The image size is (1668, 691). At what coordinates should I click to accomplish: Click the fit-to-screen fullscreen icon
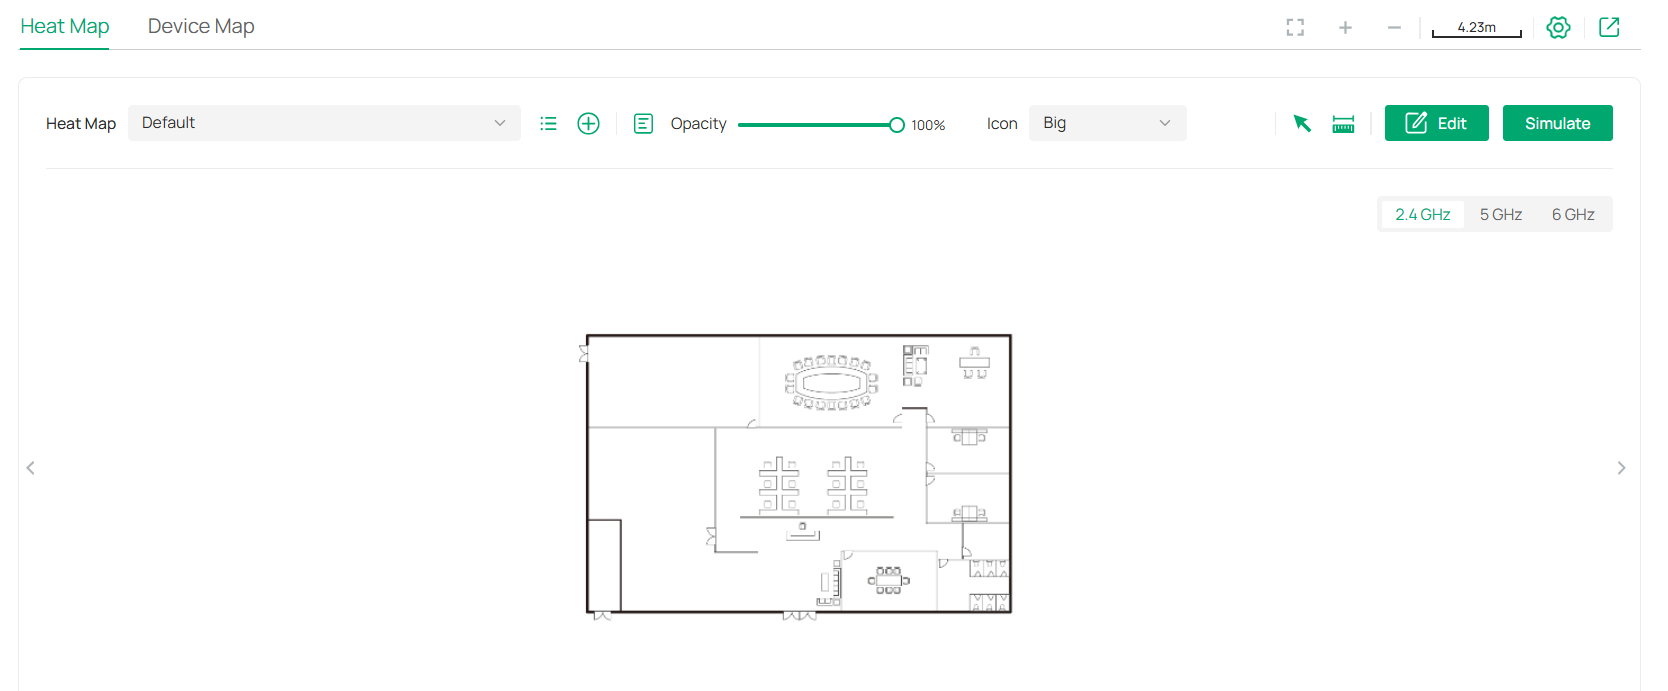pos(1295,28)
